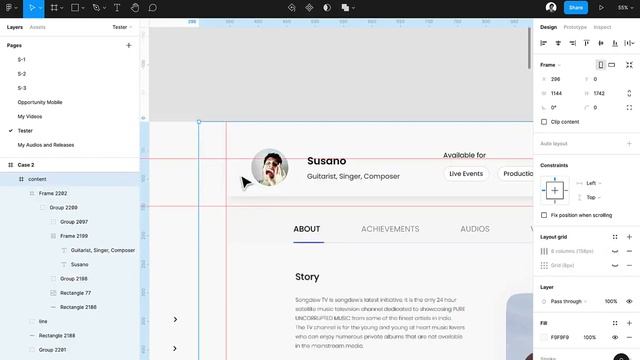
Task: Click independent corners icon
Action: pos(629,108)
